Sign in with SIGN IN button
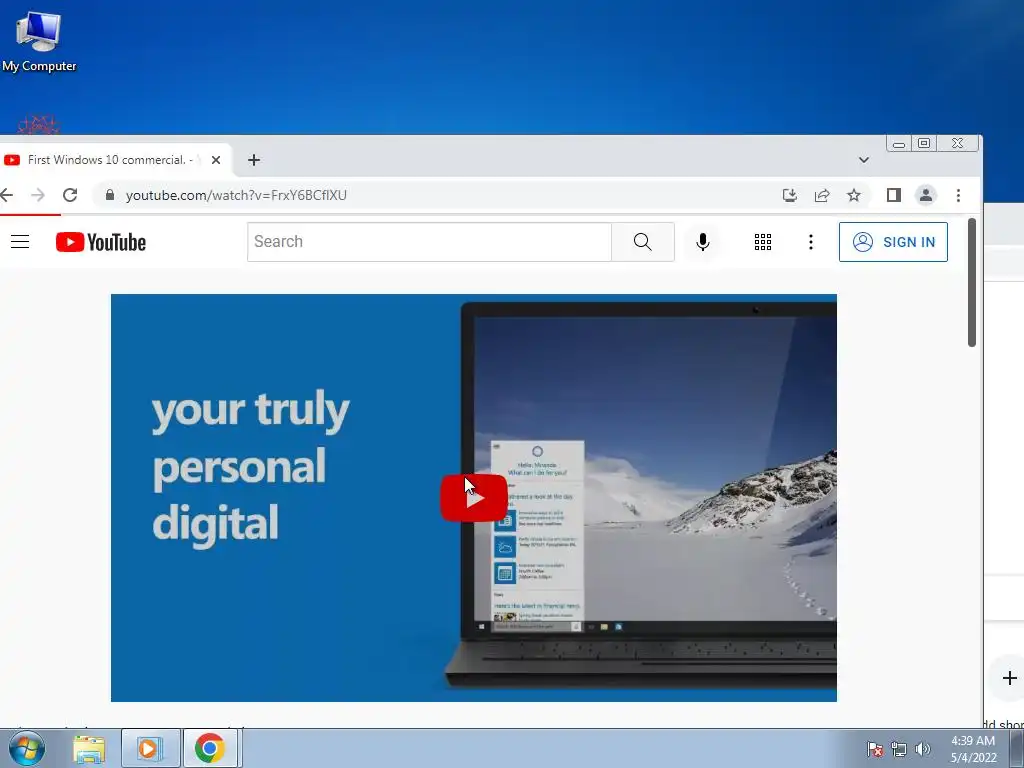The image size is (1024, 768). pos(893,242)
